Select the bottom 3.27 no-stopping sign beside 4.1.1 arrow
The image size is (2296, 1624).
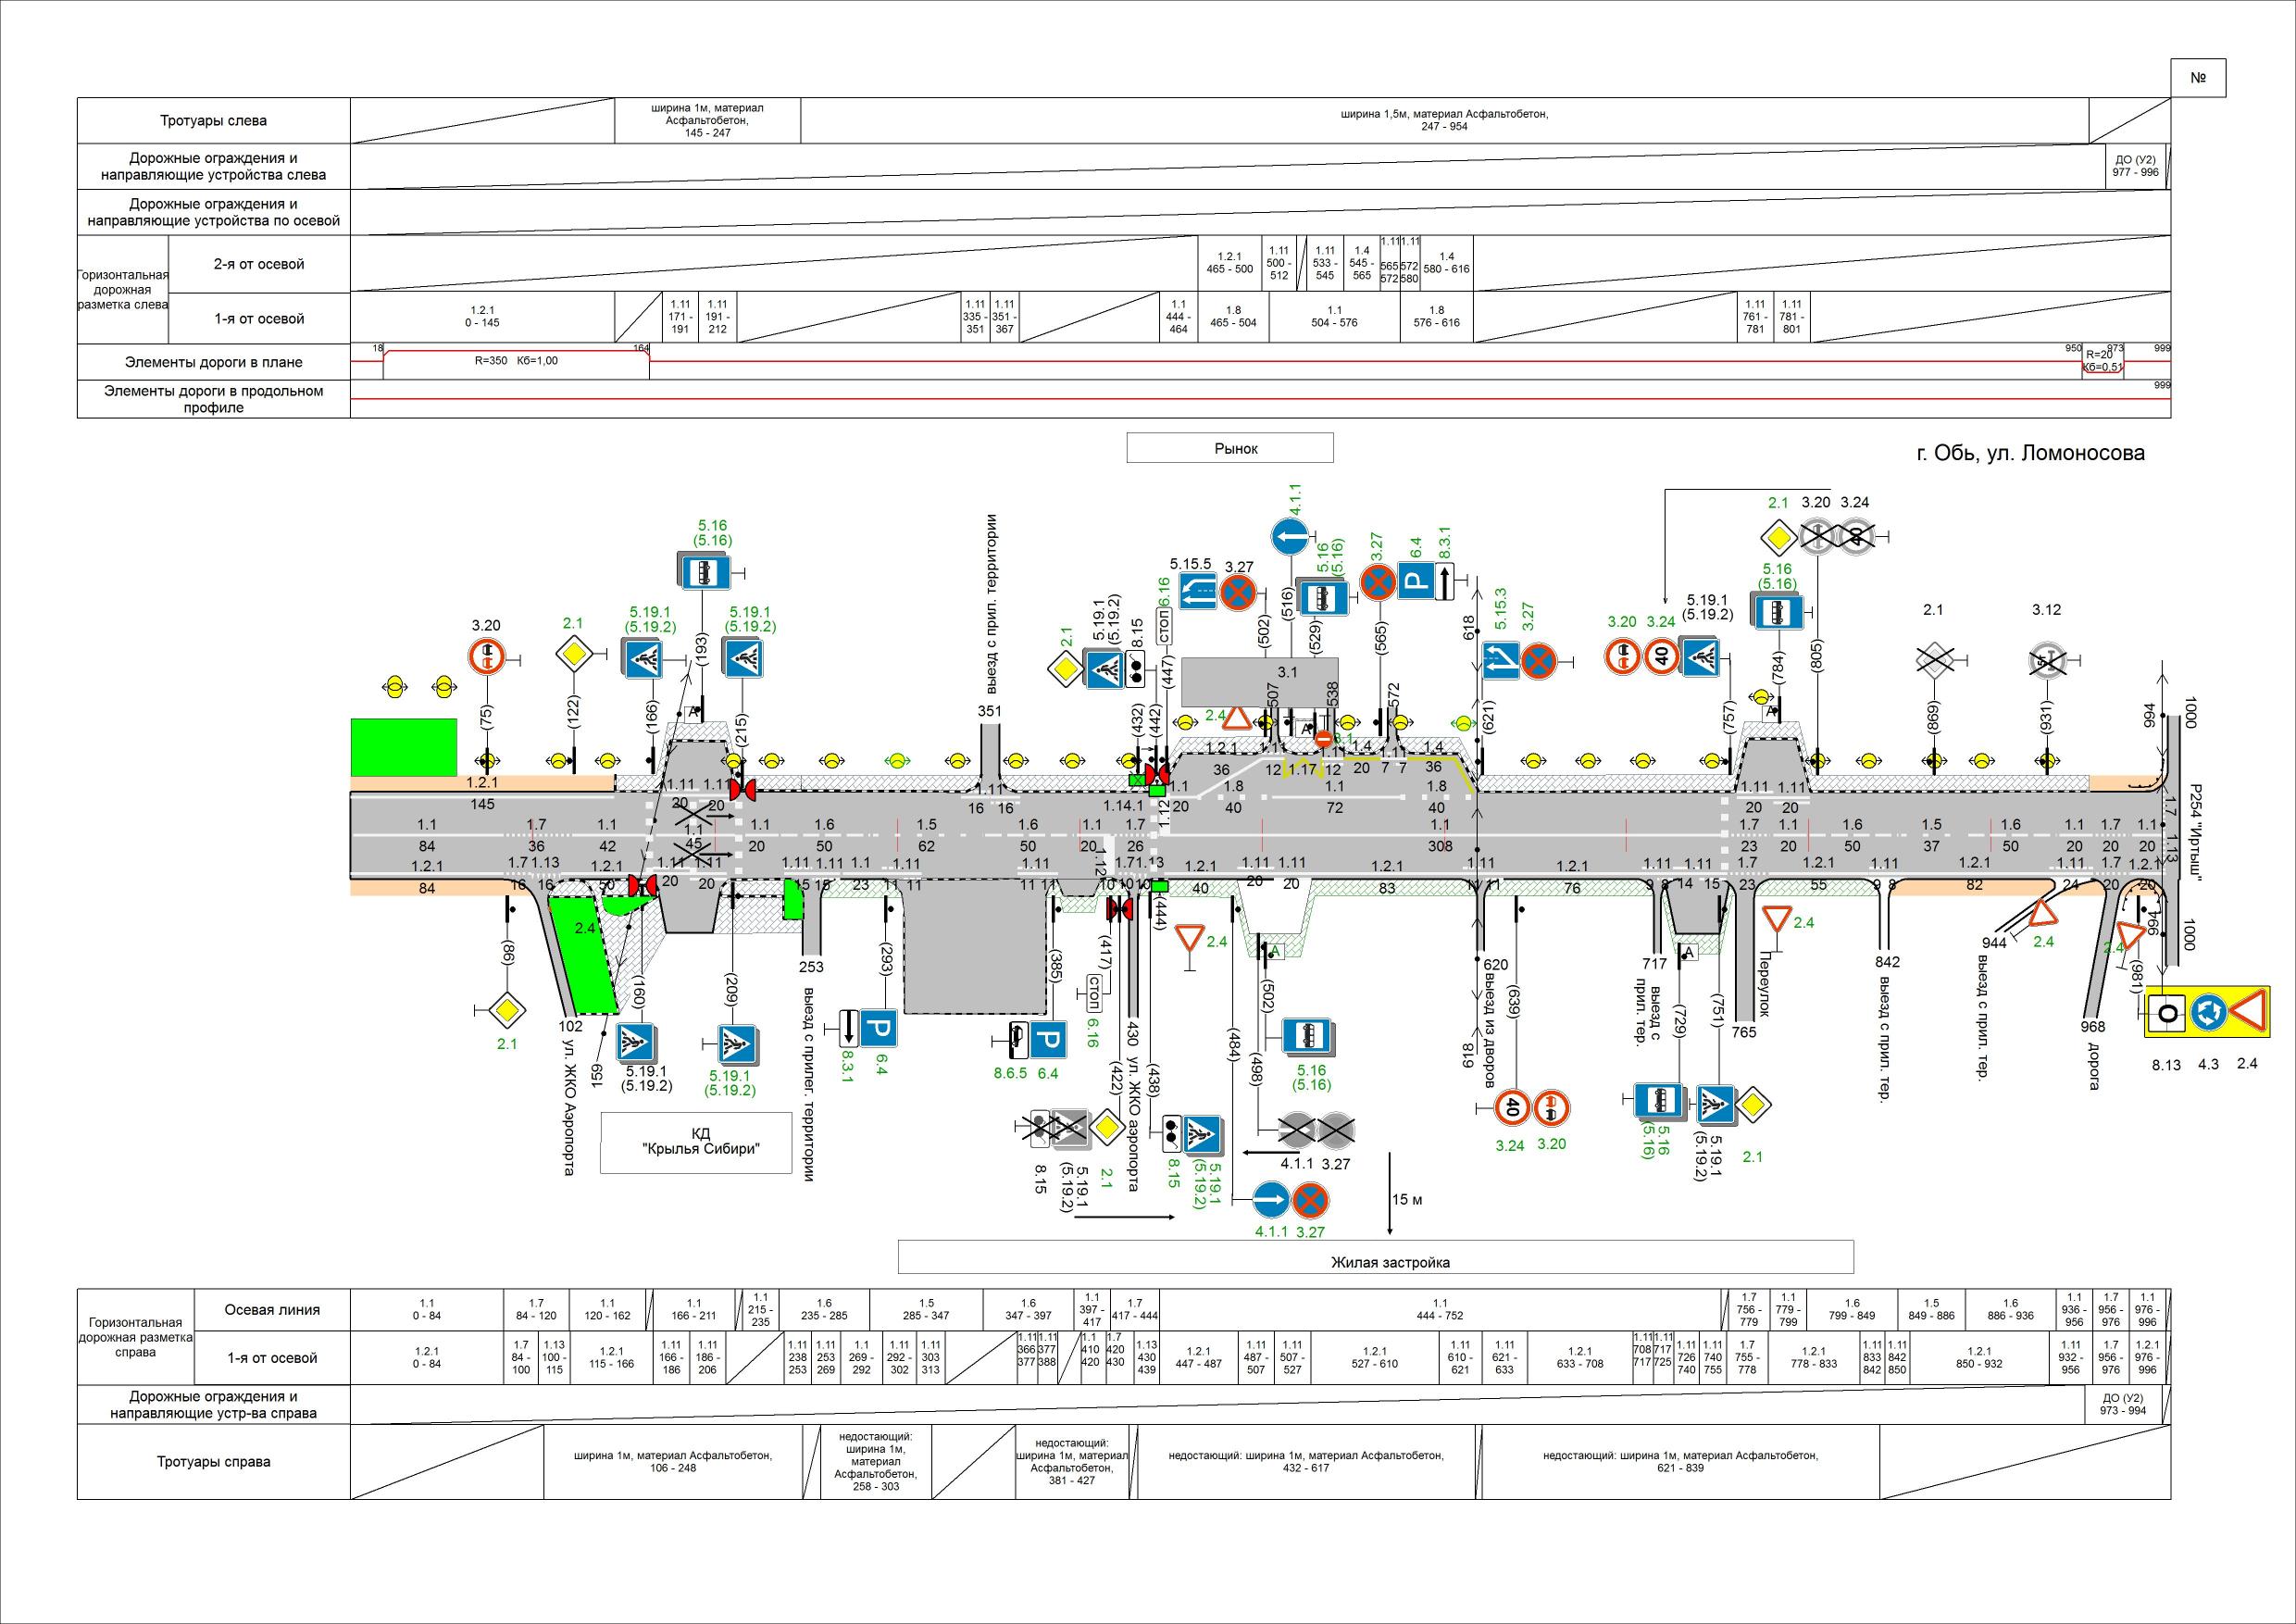[x=1311, y=1200]
